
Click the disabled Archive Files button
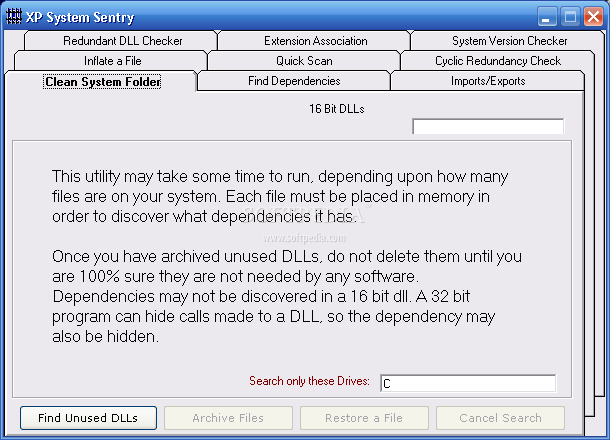tap(228, 418)
